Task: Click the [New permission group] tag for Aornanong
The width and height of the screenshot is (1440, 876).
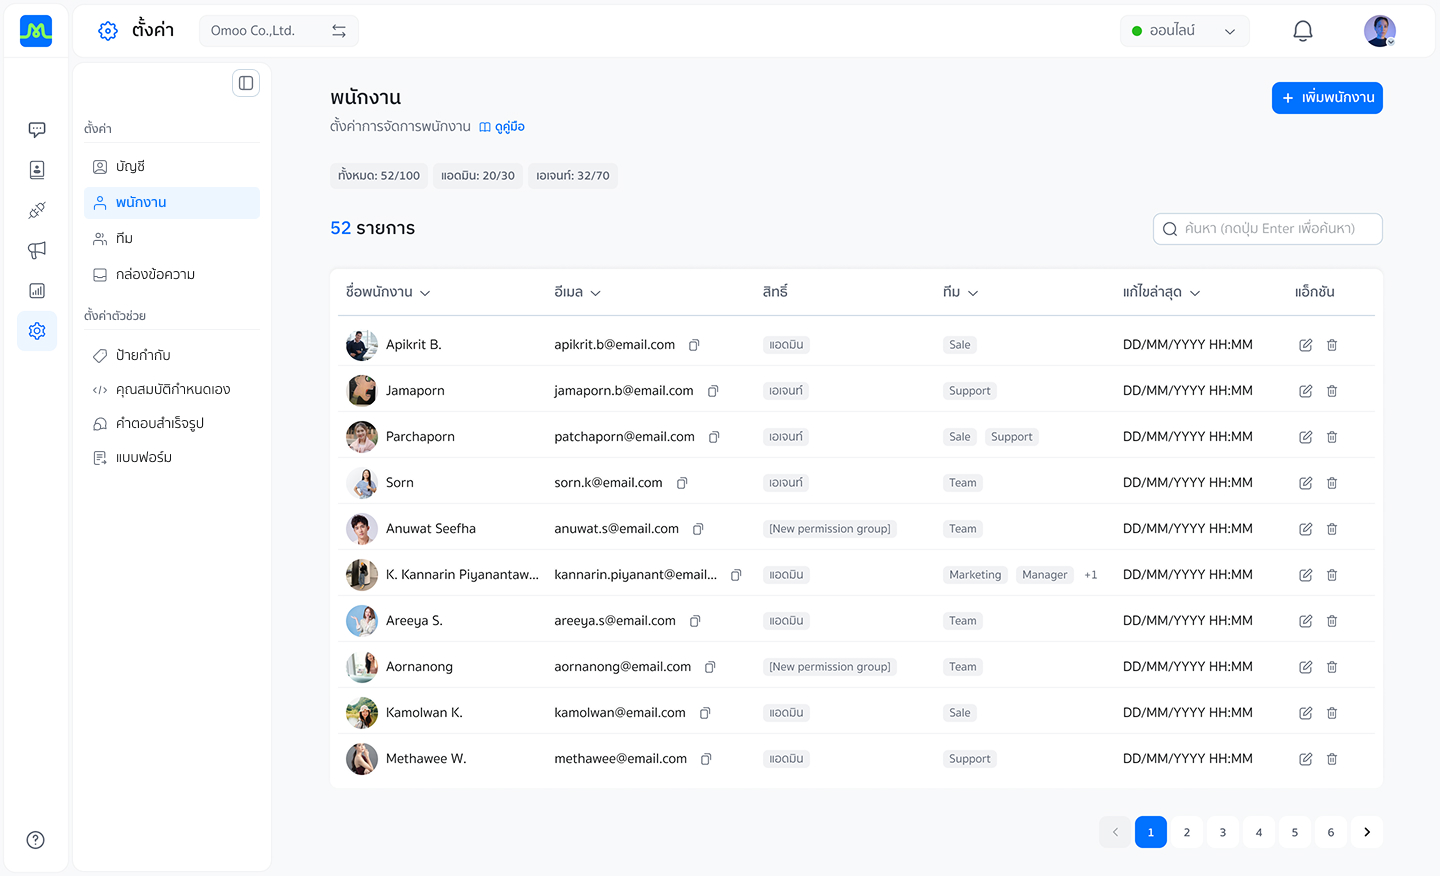Action: click(830, 667)
